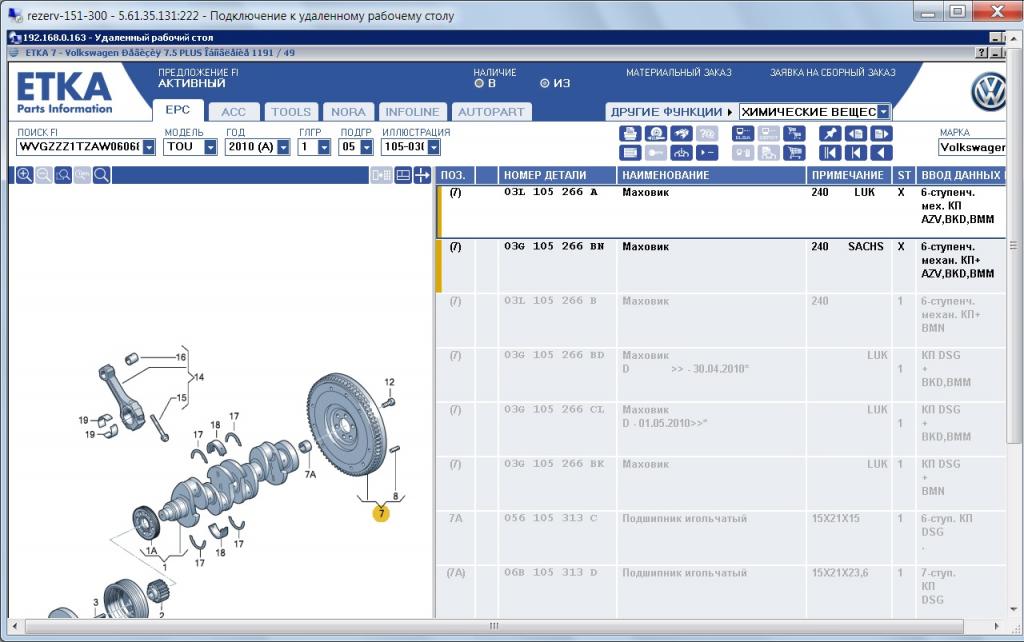Open the ГЛГР dropdown showing 1
The width and height of the screenshot is (1024, 642).
click(324, 147)
